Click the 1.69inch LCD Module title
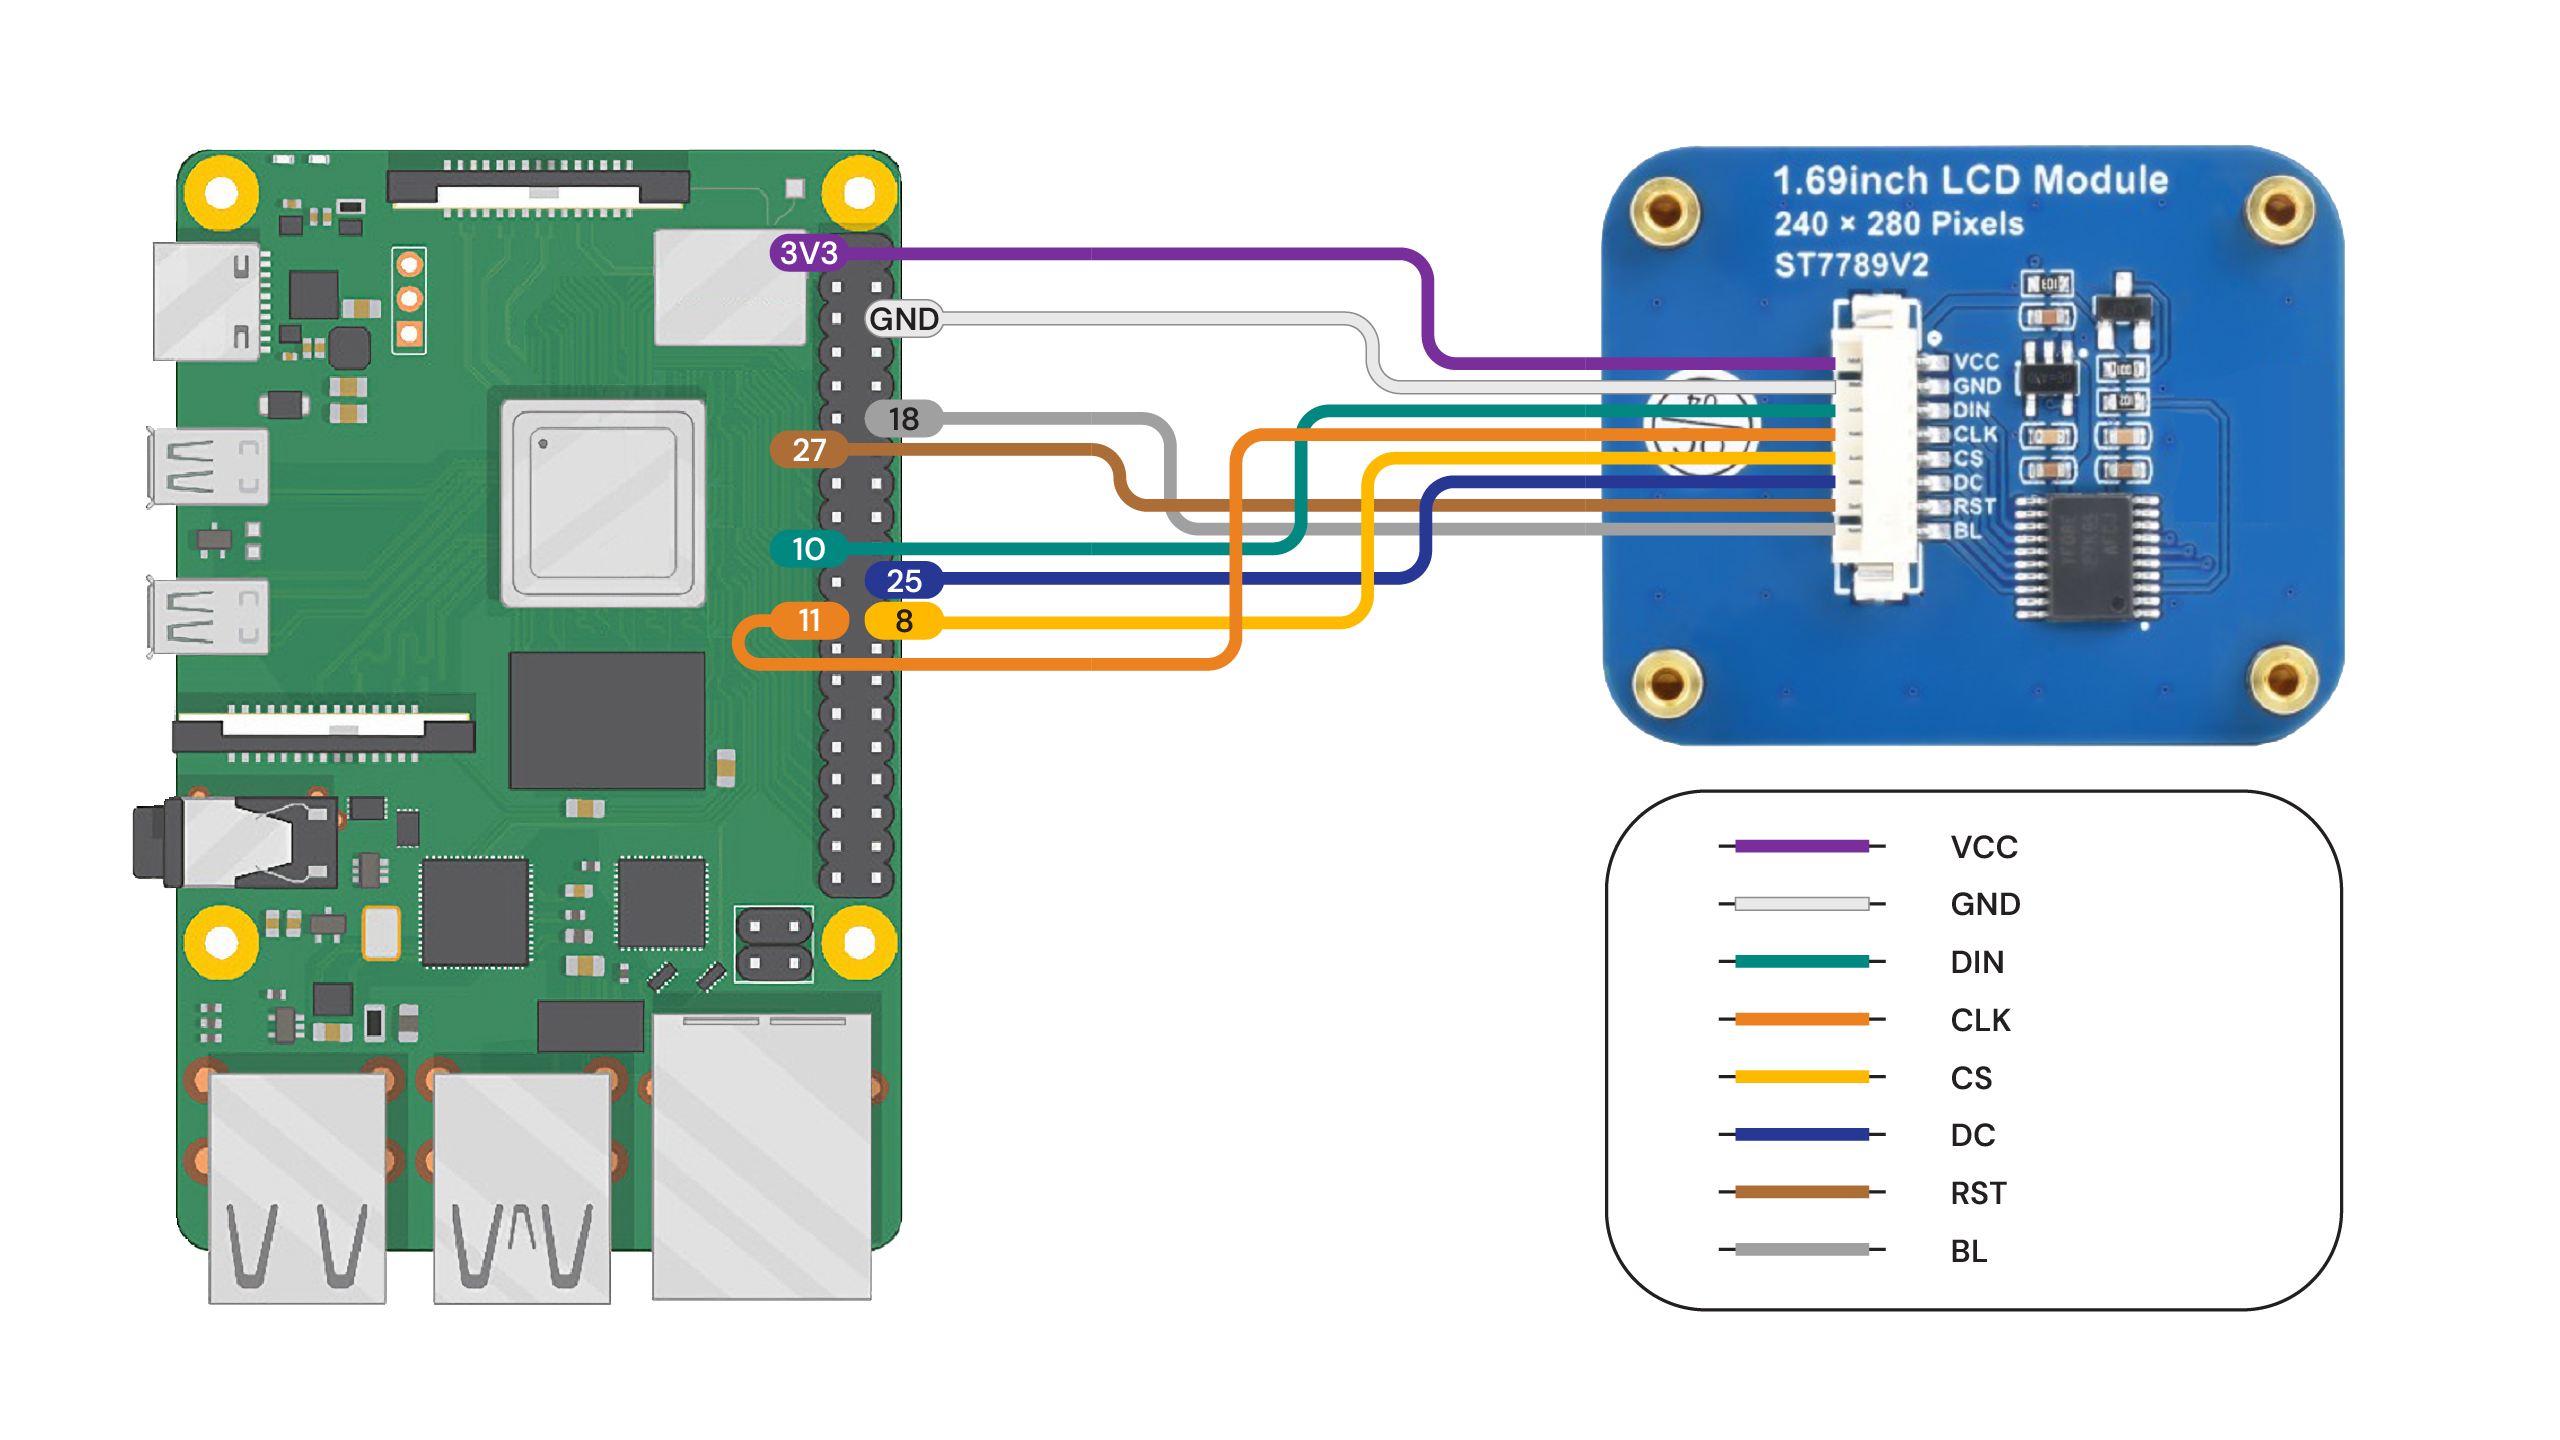2560x1440 pixels. pyautogui.click(x=1970, y=180)
